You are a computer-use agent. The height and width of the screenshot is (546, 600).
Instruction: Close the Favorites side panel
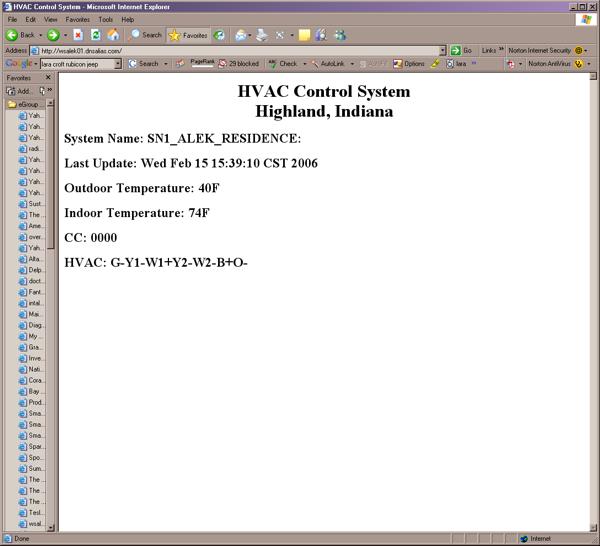tap(49, 77)
